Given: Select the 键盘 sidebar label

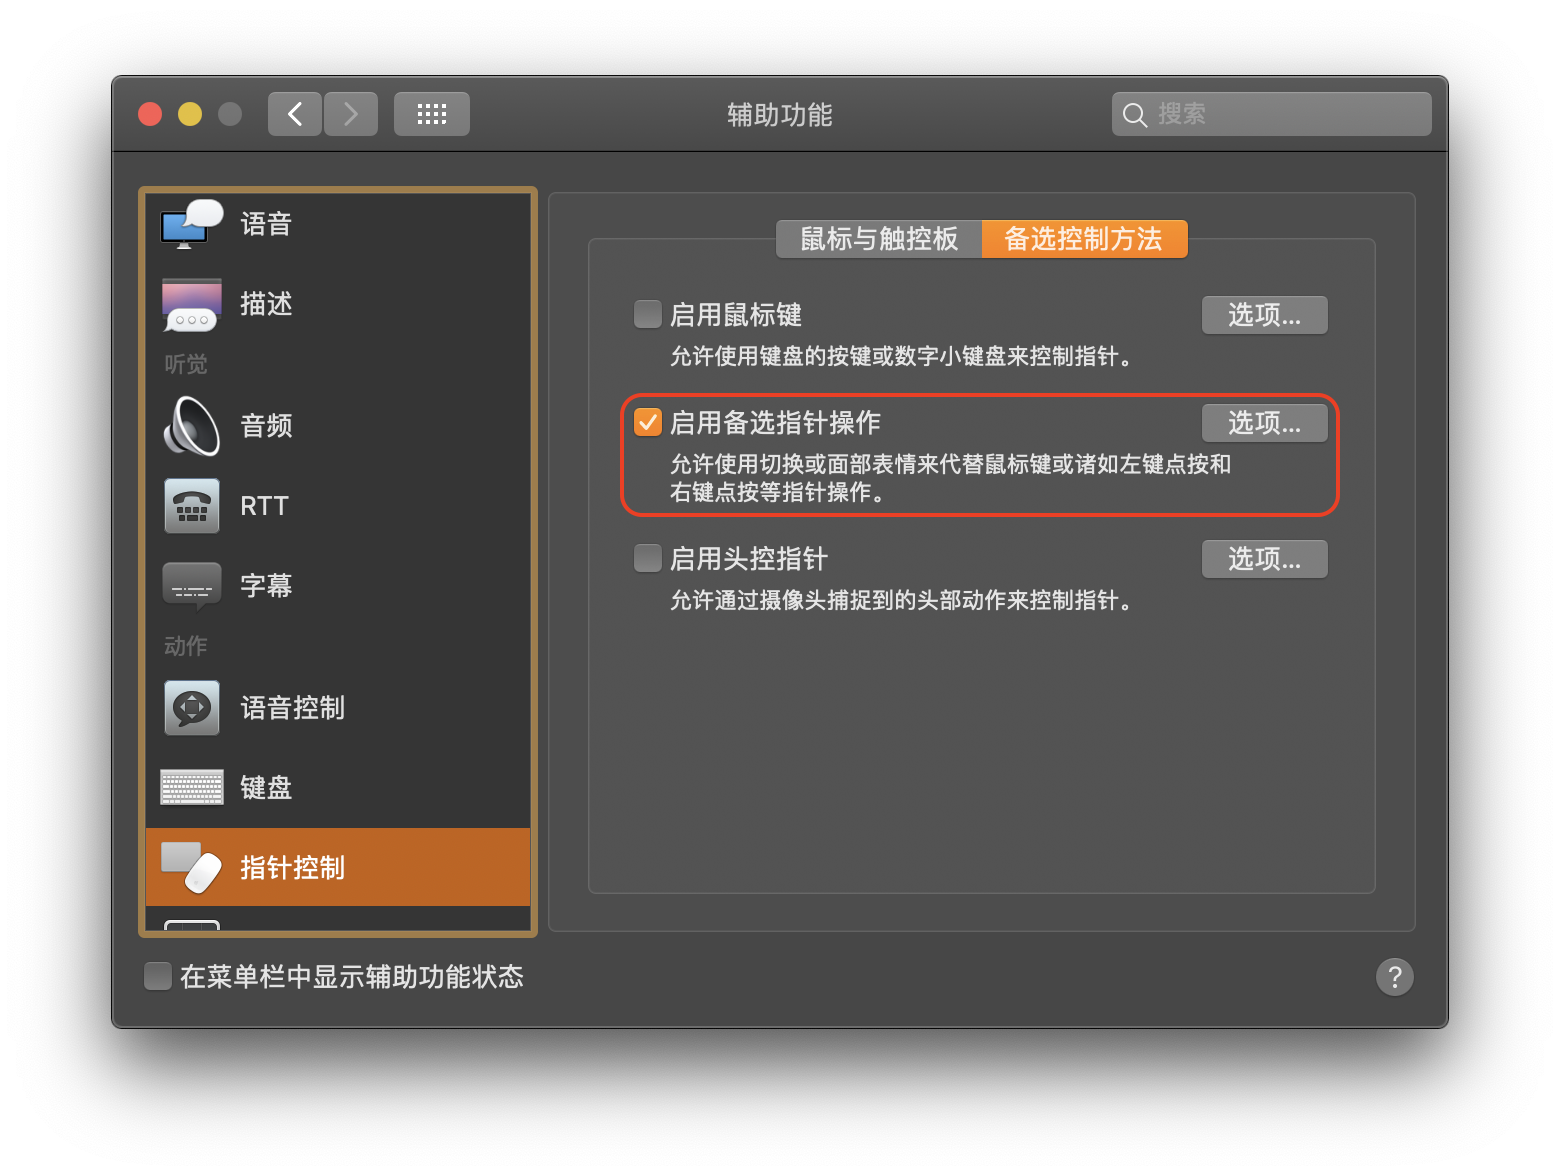Looking at the screenshot, I should point(266,788).
